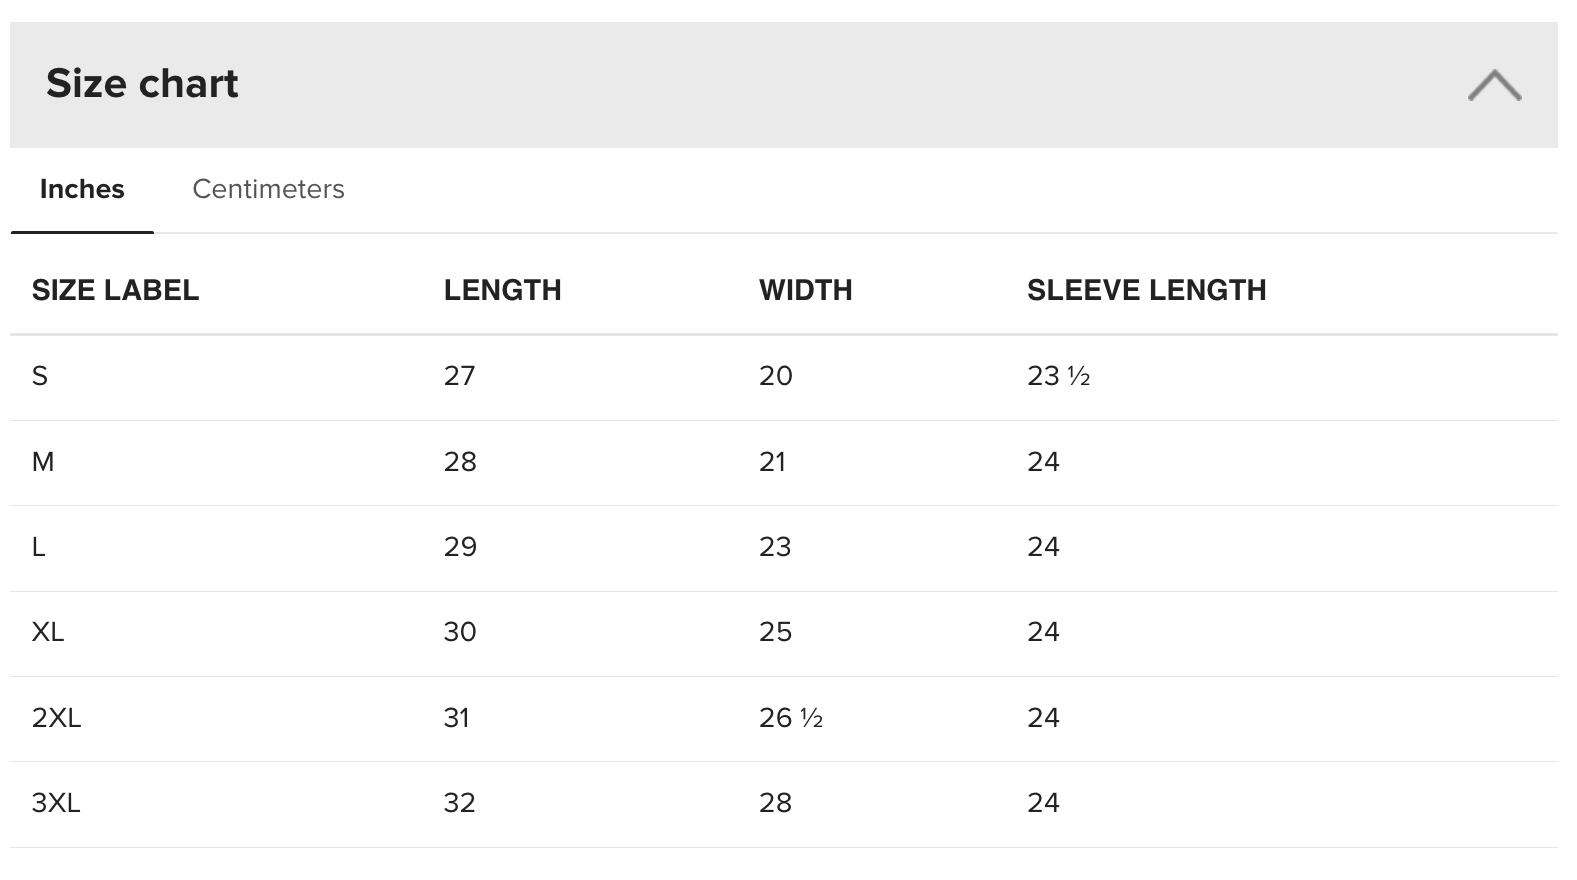This screenshot has width=1577, height=880.
Task: Click the LENGTH column header
Action: click(x=502, y=290)
